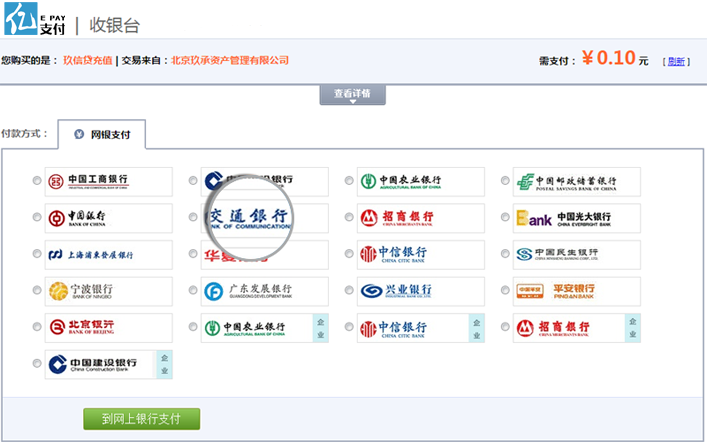707x442 pixels.
Task: Select radio button for 企业 招商银行
Action: pos(505,327)
